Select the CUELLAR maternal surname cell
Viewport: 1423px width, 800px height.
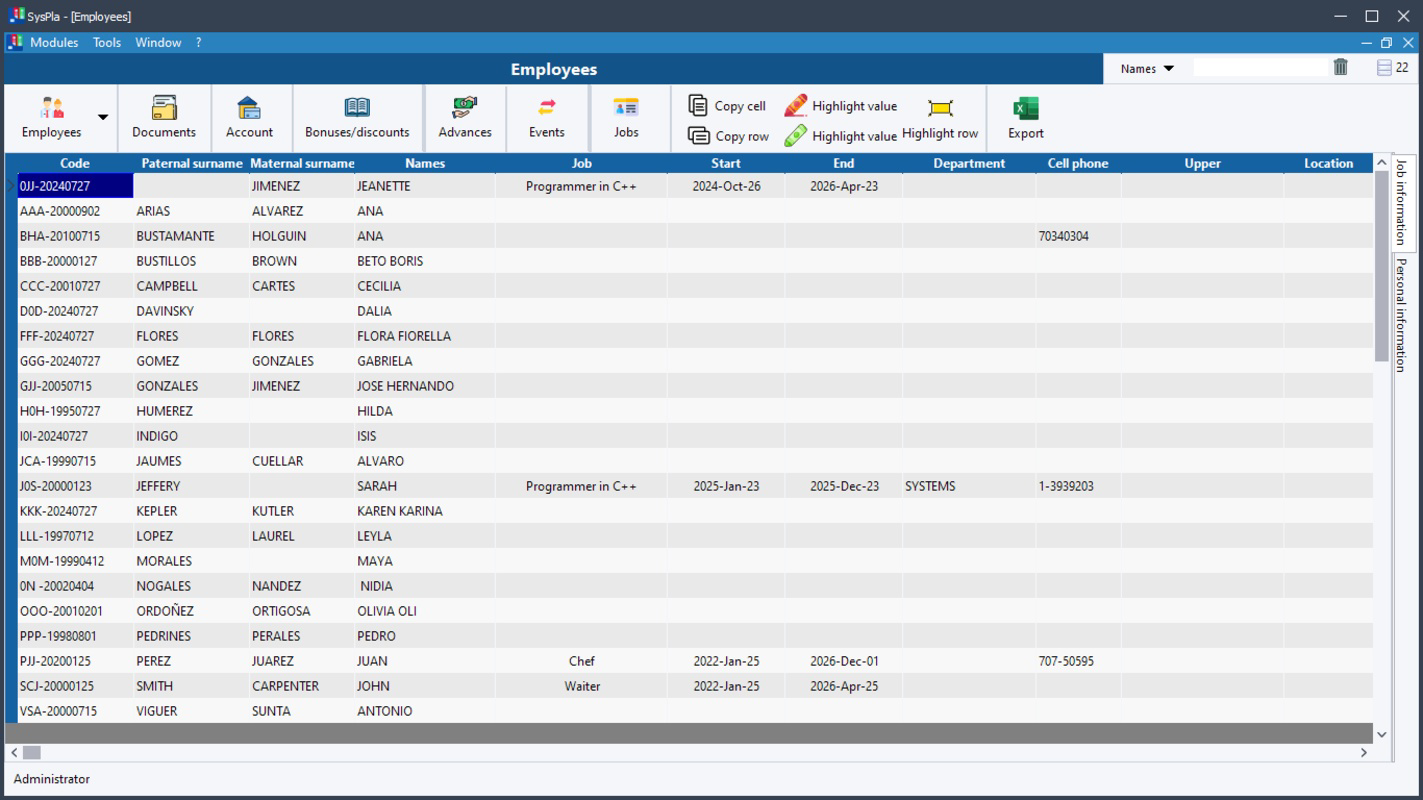(302, 461)
